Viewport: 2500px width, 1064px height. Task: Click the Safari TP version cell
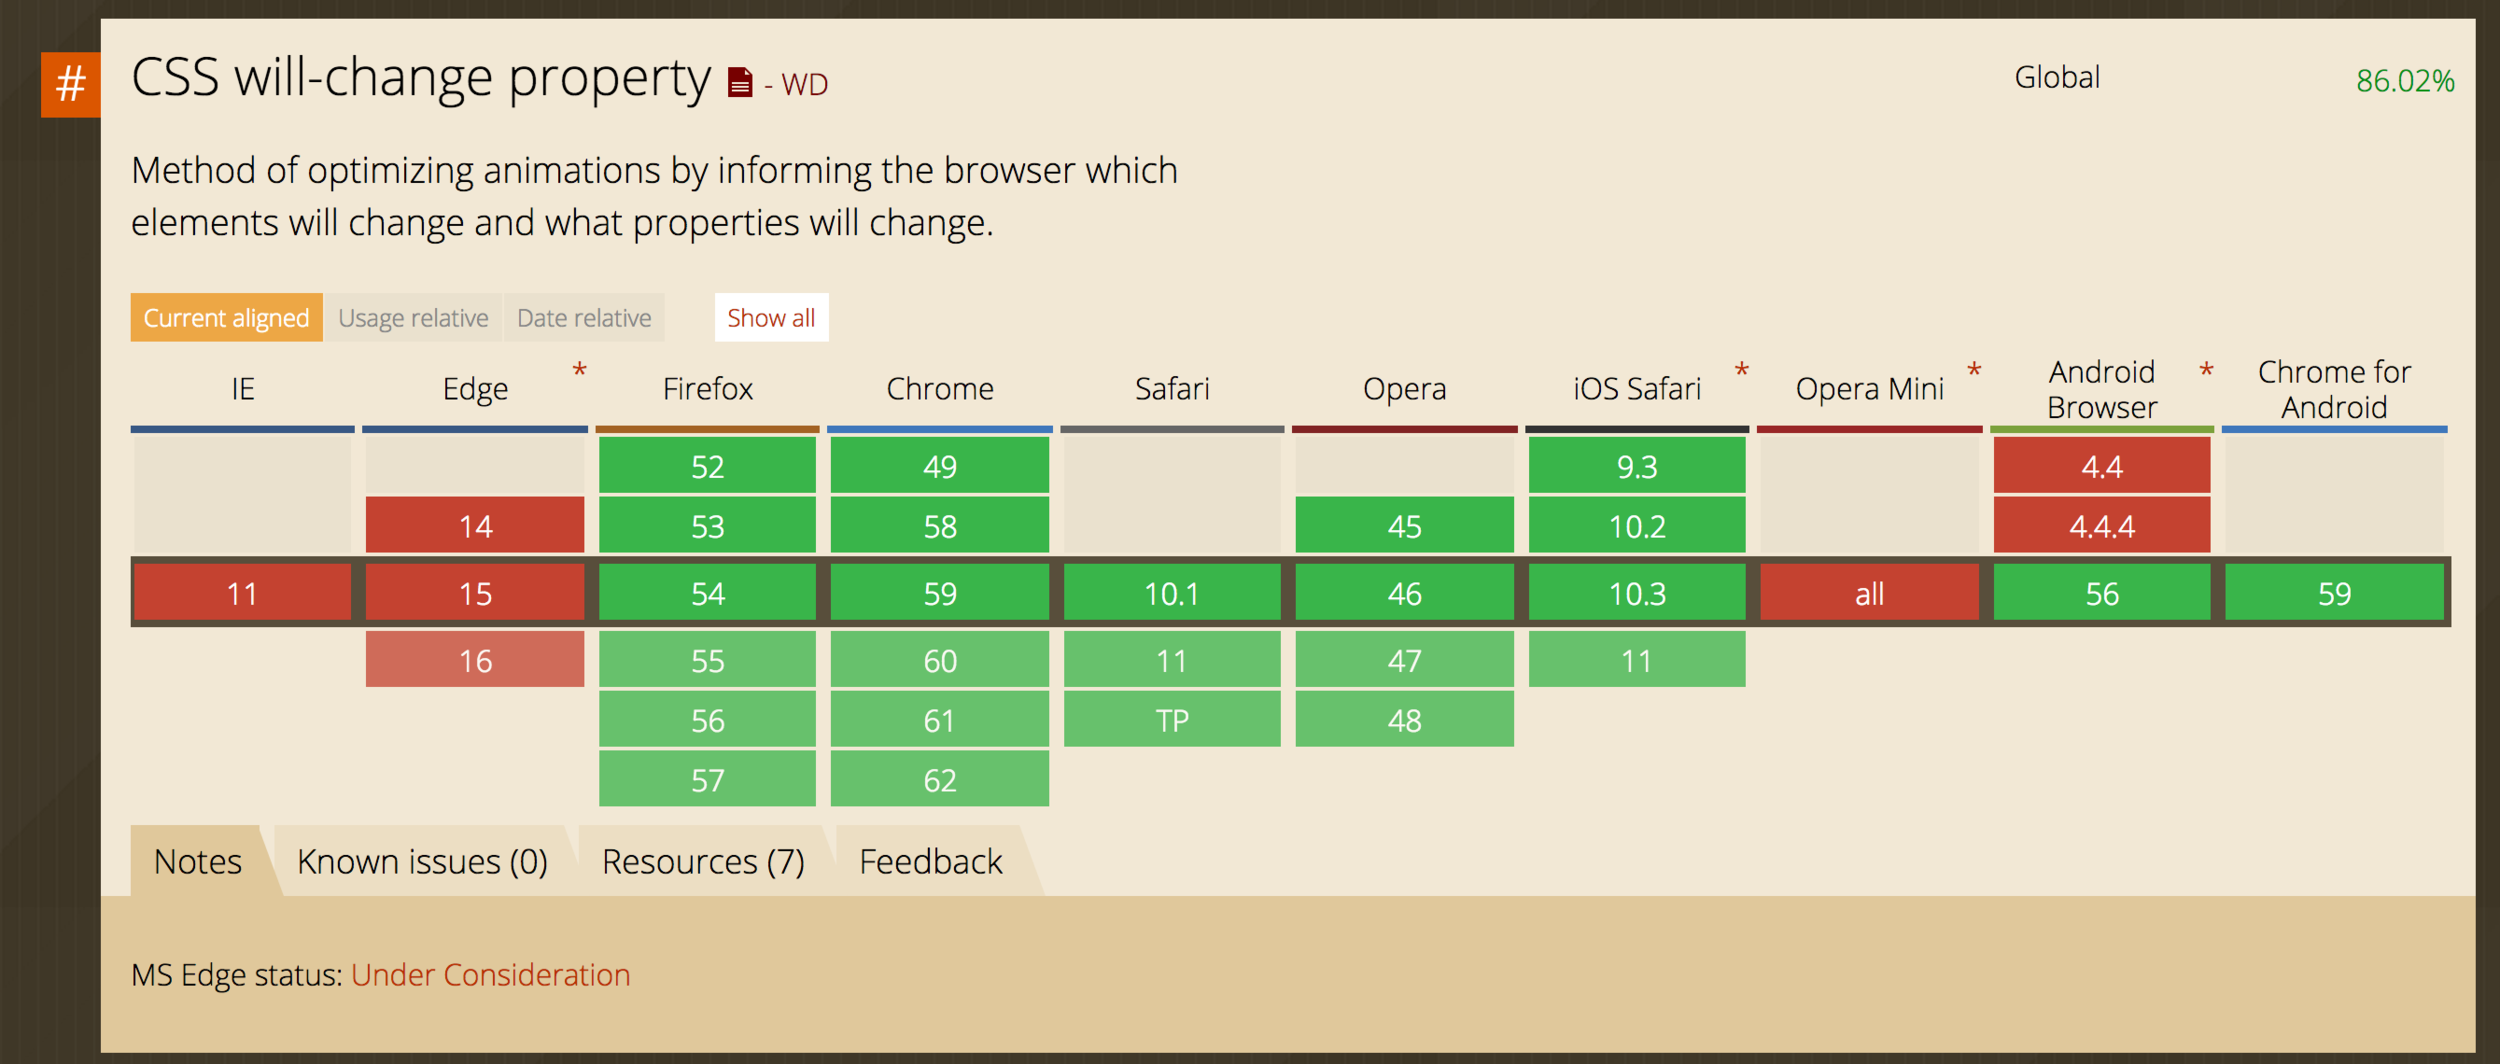(1172, 720)
